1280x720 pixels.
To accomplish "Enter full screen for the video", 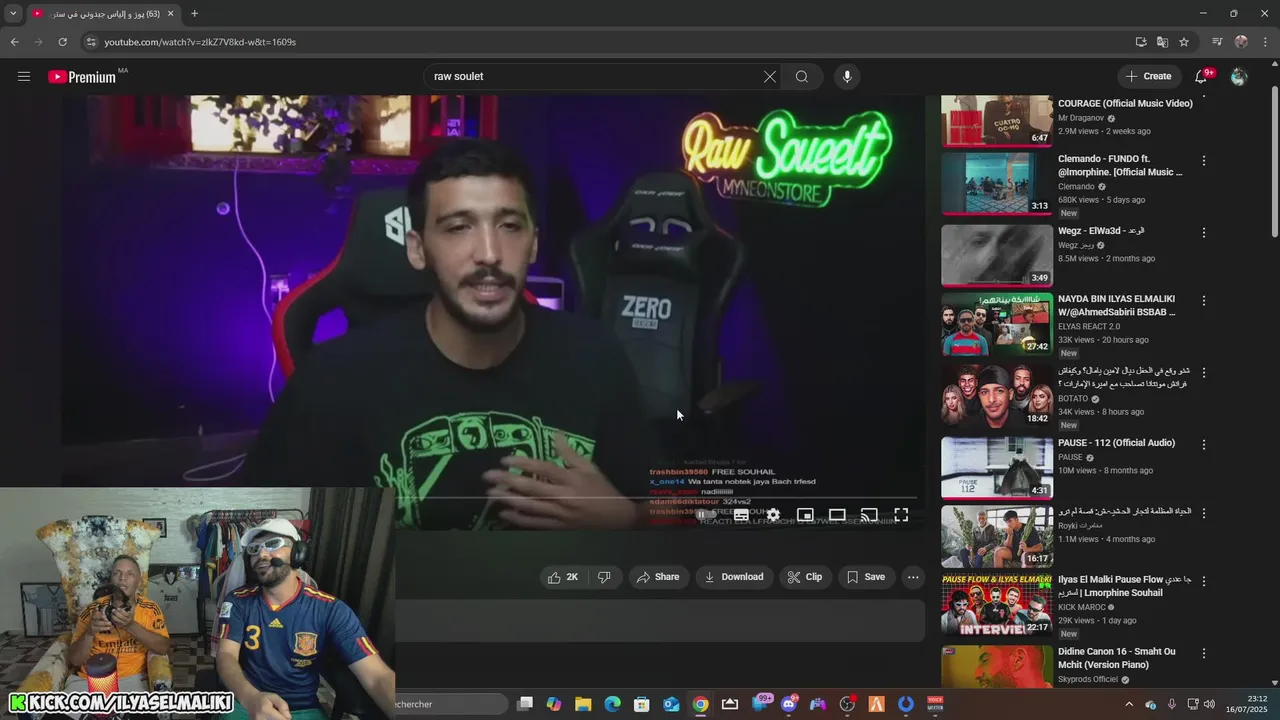I will point(901,515).
